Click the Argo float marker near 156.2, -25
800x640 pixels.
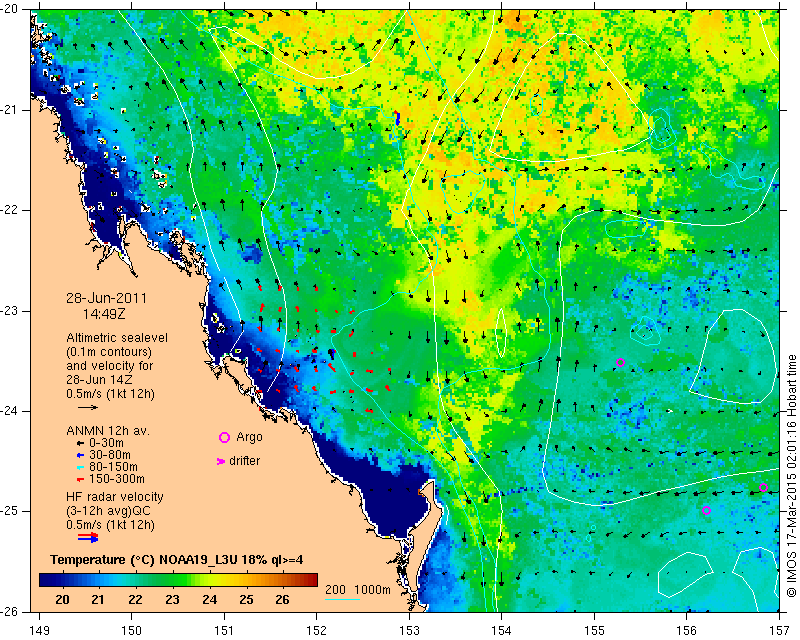706,510
